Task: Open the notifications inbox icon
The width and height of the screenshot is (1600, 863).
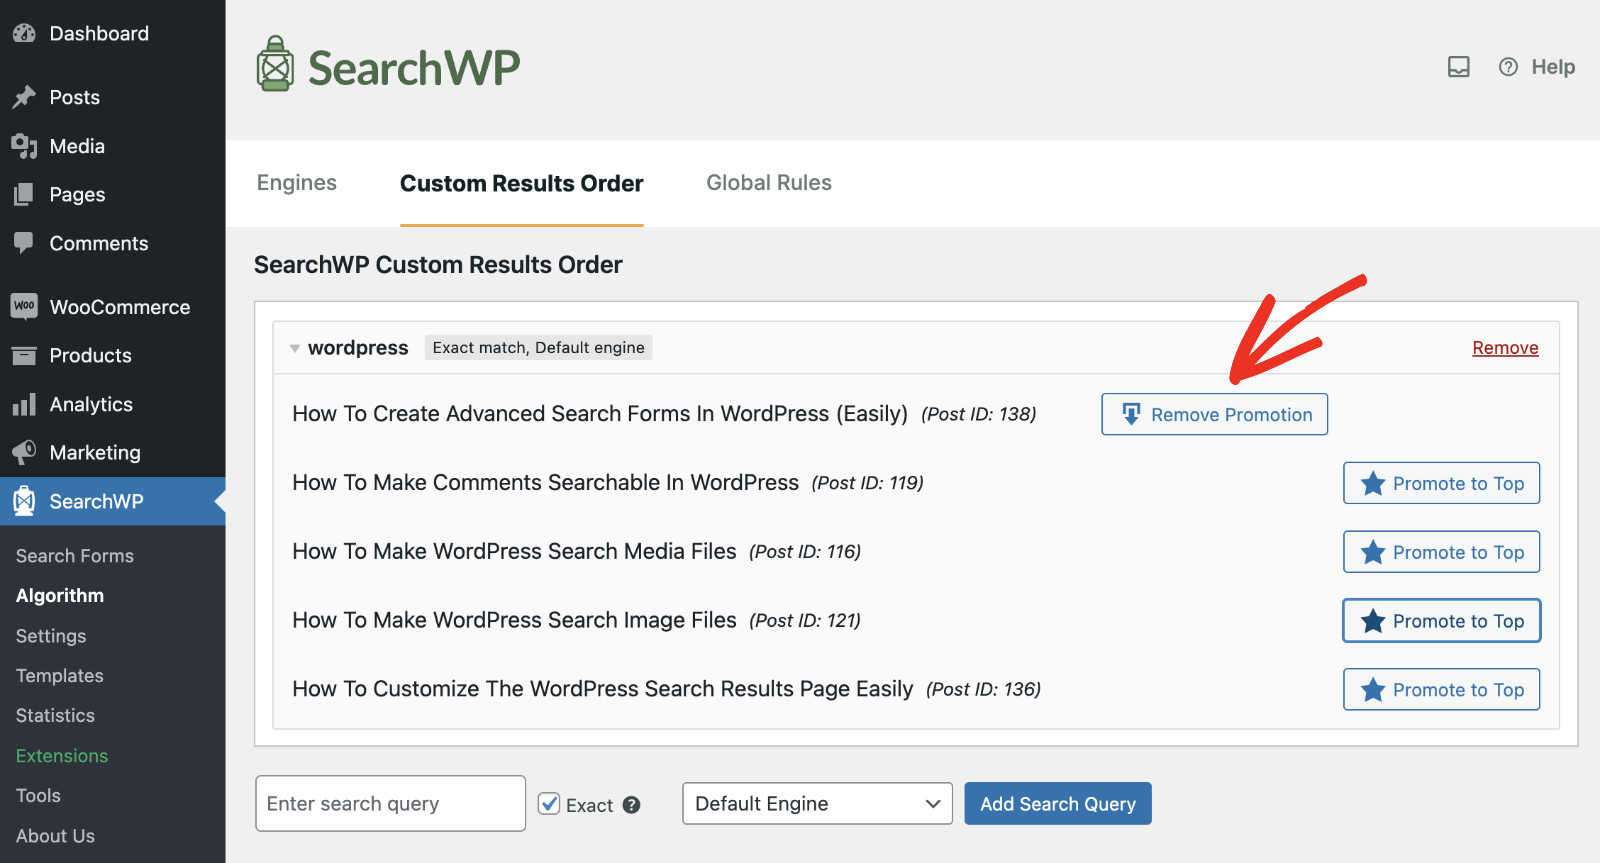Action: point(1459,67)
